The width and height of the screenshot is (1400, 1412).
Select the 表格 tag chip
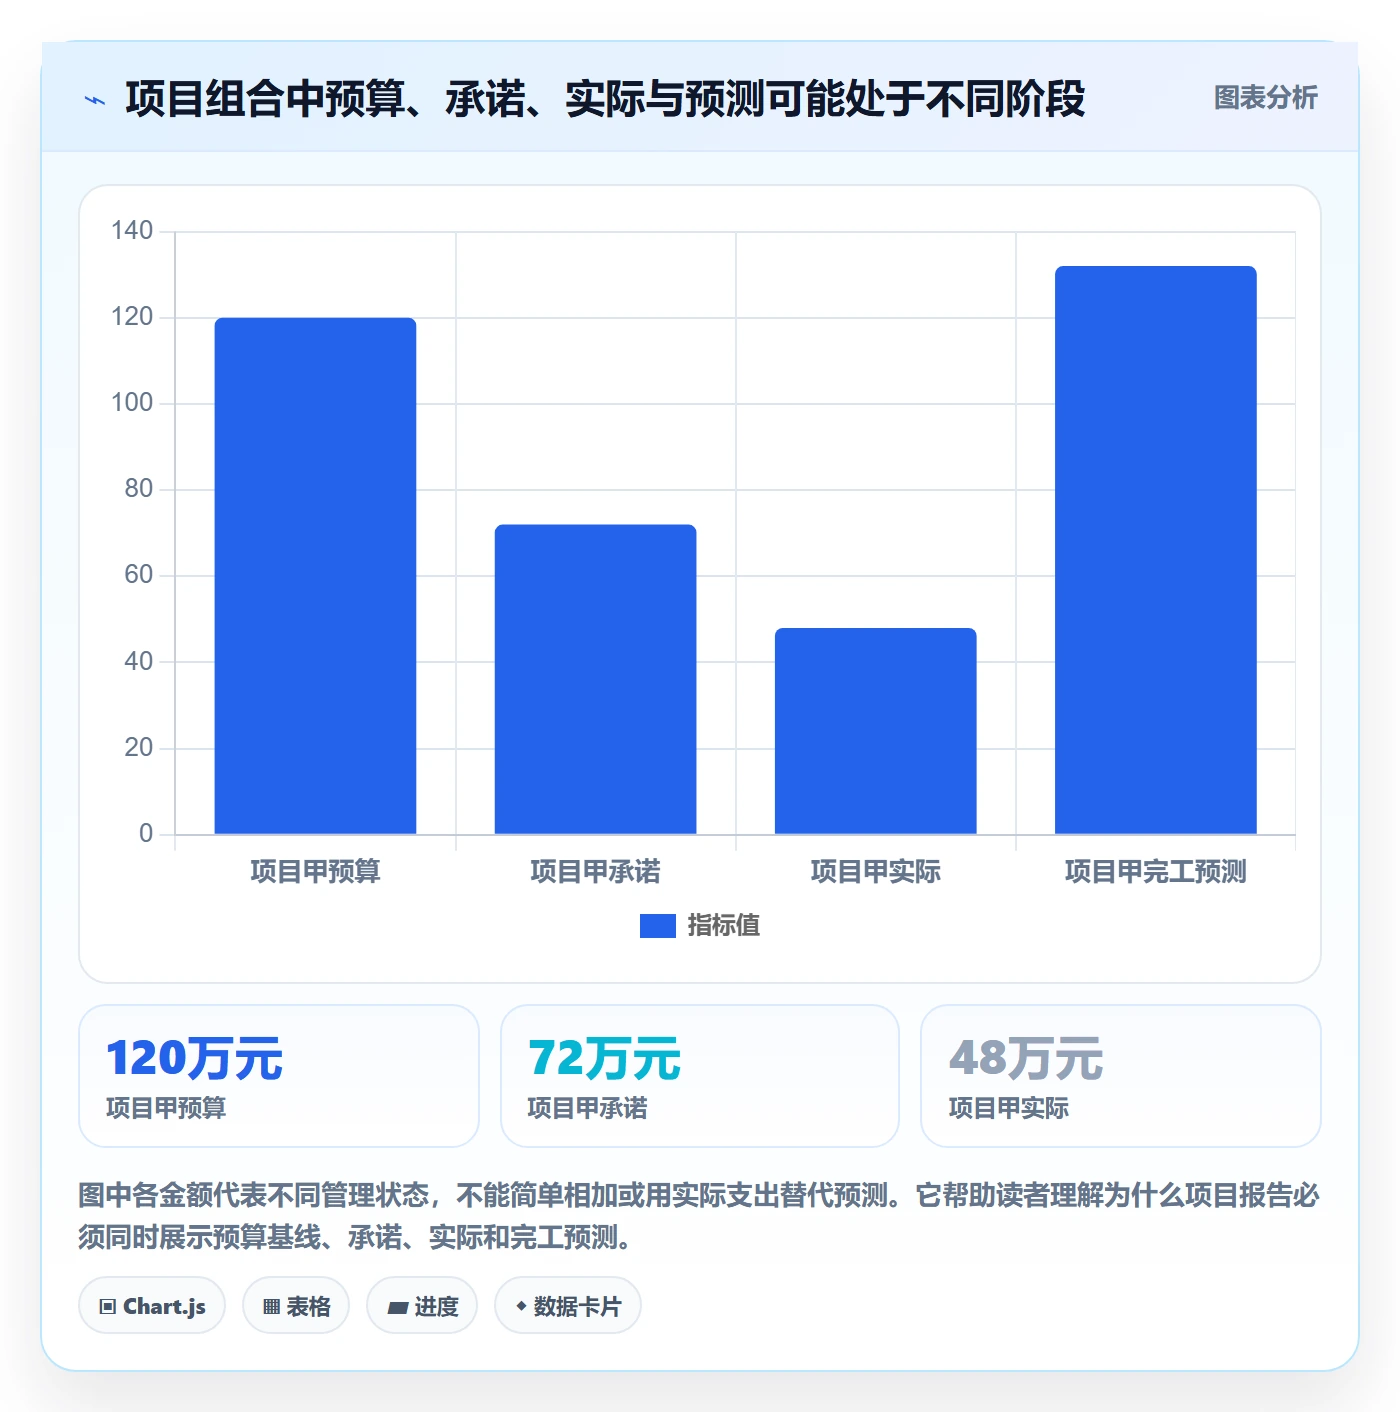(296, 1306)
